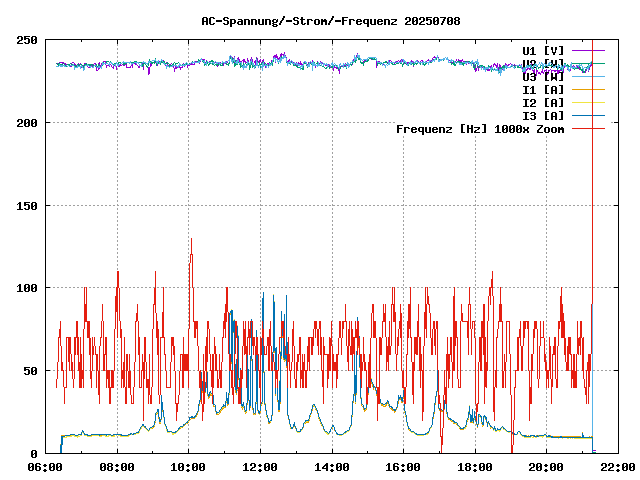Click the 150 y-axis tick label

[x=27, y=205]
